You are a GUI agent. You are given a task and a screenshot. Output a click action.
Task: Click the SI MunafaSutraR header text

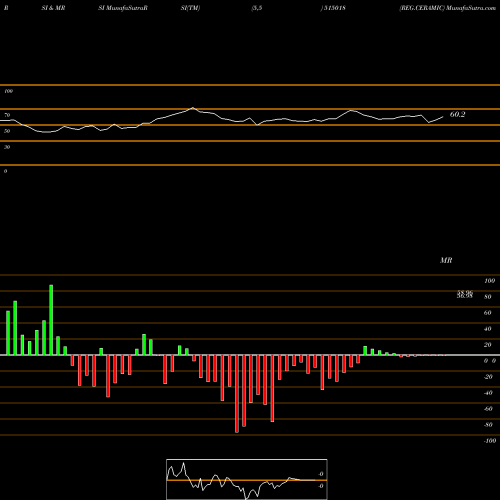[x=123, y=8]
